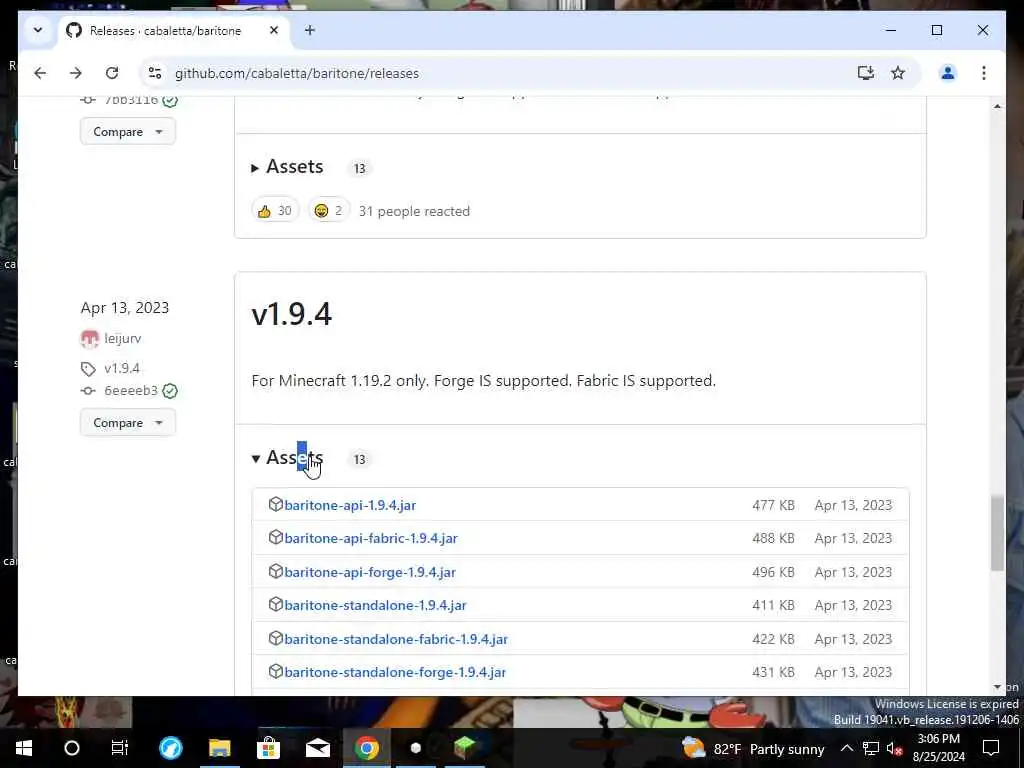Click package icon beside baritone-standalone-fabric-1.9.4.jar
This screenshot has width=1024, height=768.
[x=276, y=638]
